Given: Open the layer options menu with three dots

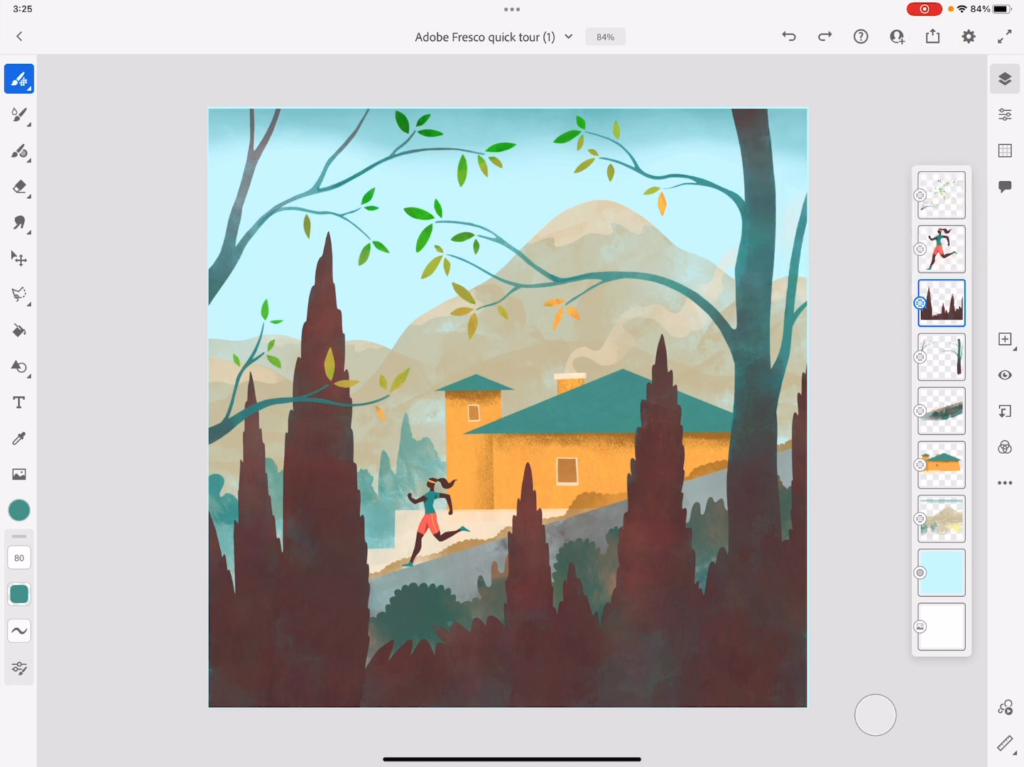Looking at the screenshot, I should (1004, 483).
